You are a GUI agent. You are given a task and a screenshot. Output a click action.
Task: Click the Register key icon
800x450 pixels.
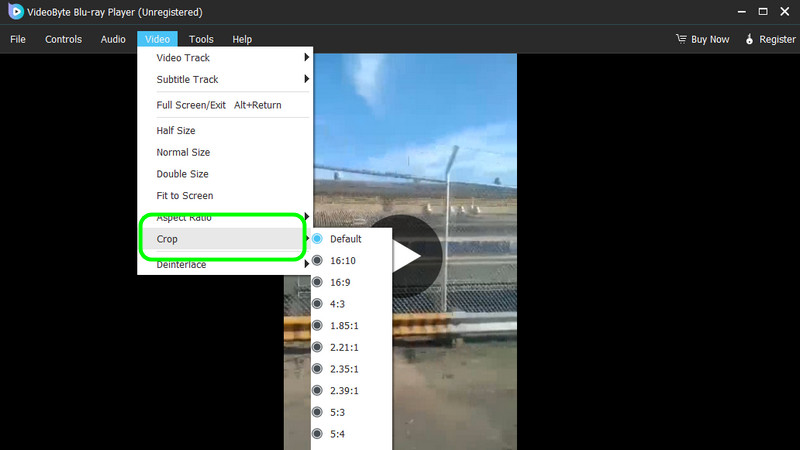[749, 39]
